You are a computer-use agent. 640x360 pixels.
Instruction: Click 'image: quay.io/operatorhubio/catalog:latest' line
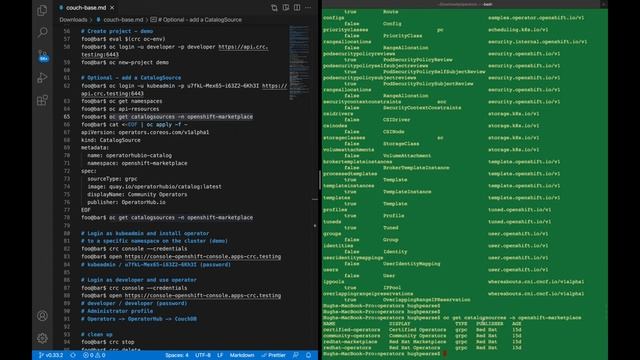154,187
